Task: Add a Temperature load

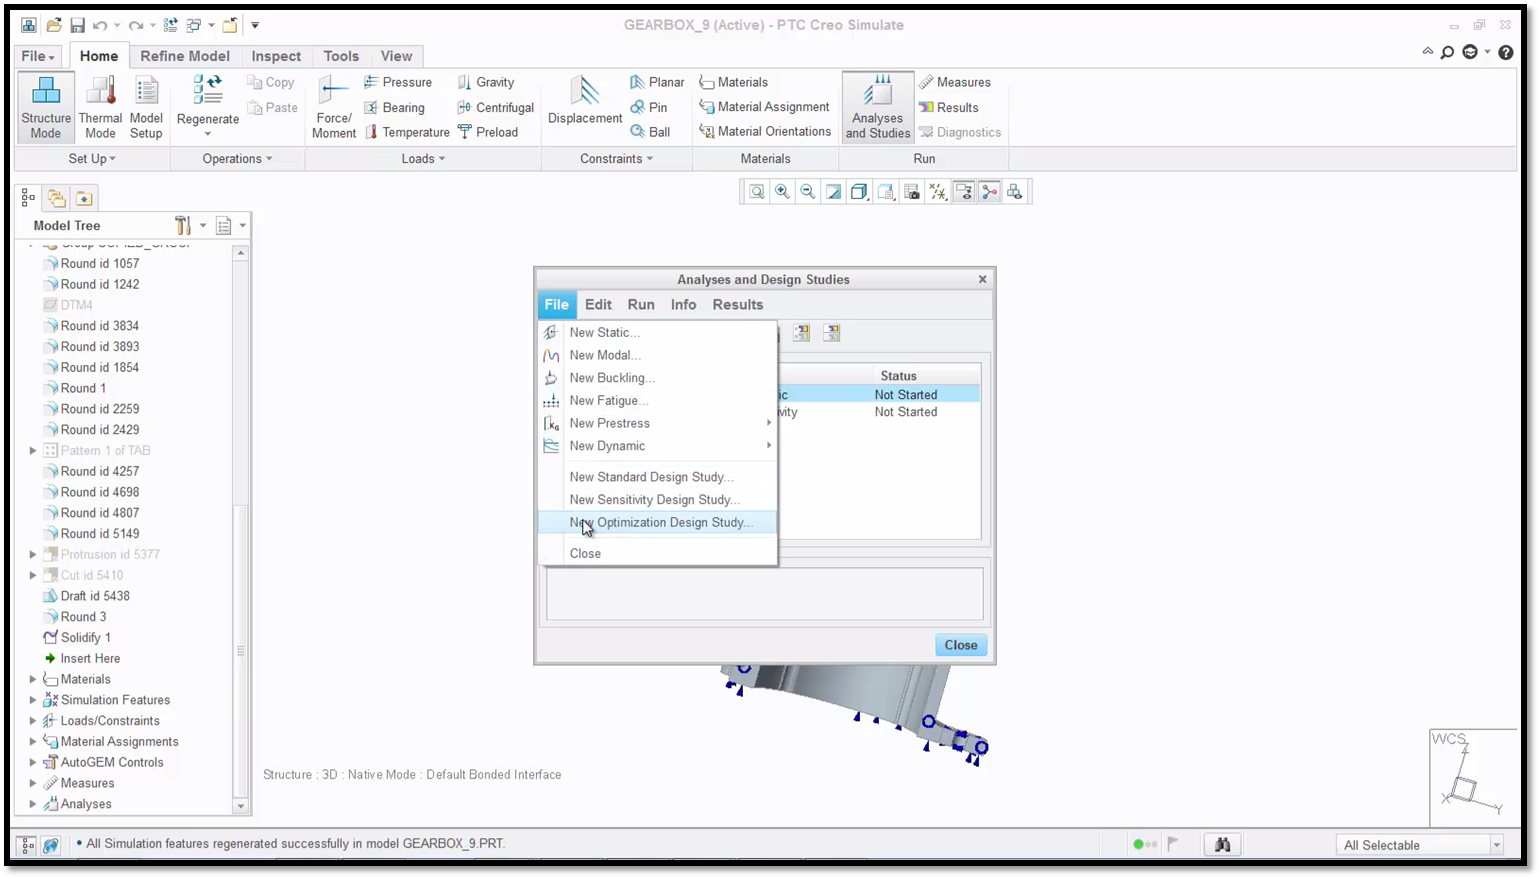Action: 407,132
